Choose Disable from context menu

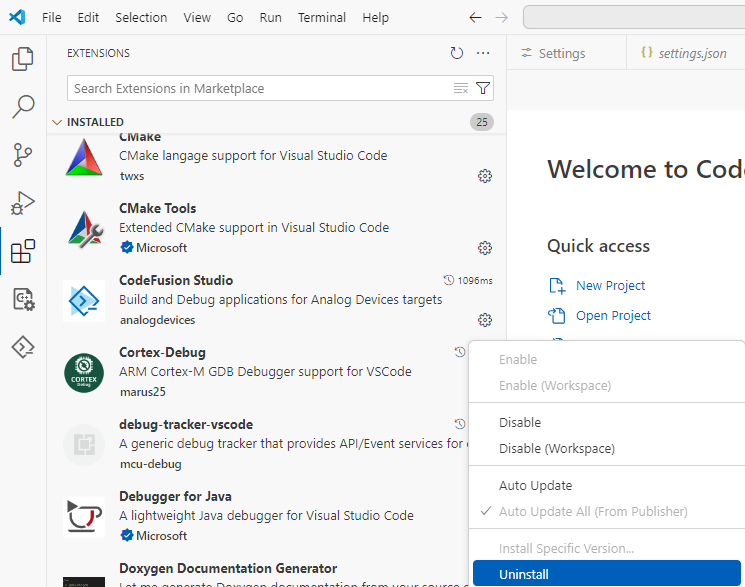click(607, 423)
